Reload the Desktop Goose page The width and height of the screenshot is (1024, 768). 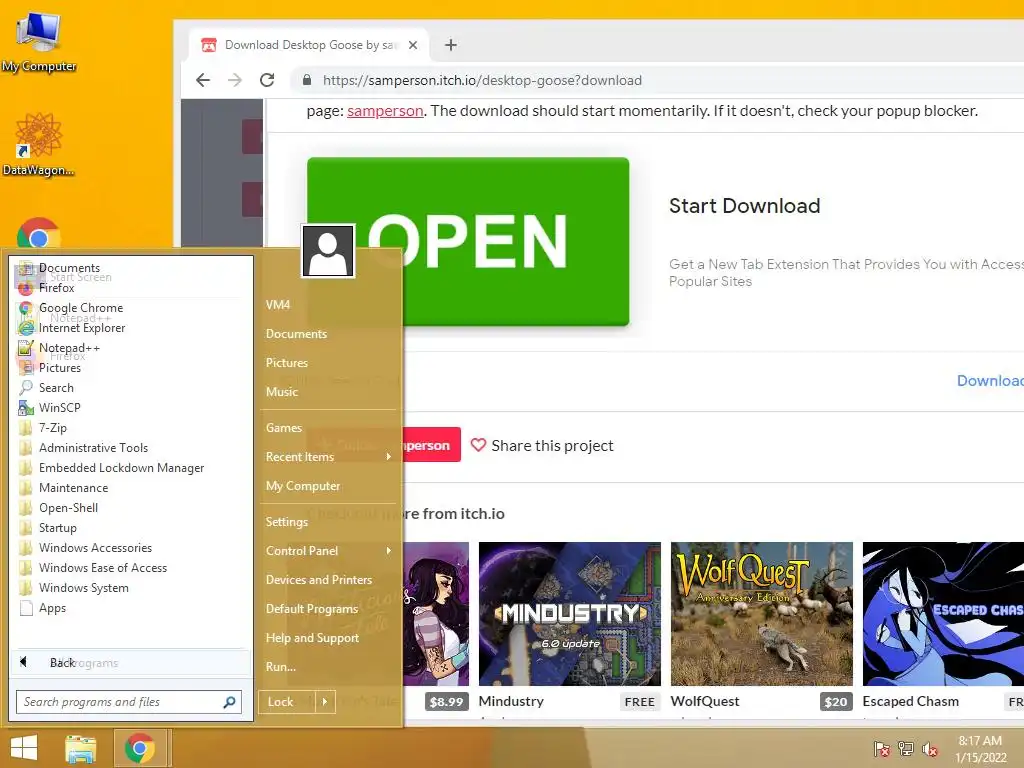(x=267, y=80)
